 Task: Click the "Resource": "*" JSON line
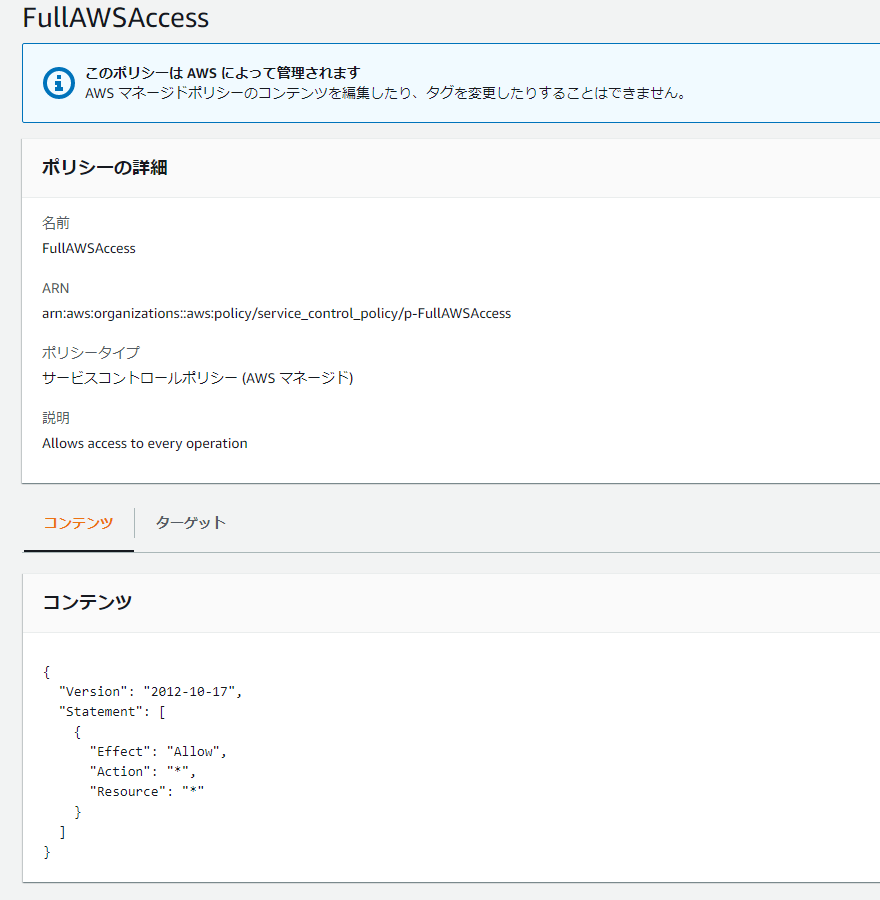point(146,792)
